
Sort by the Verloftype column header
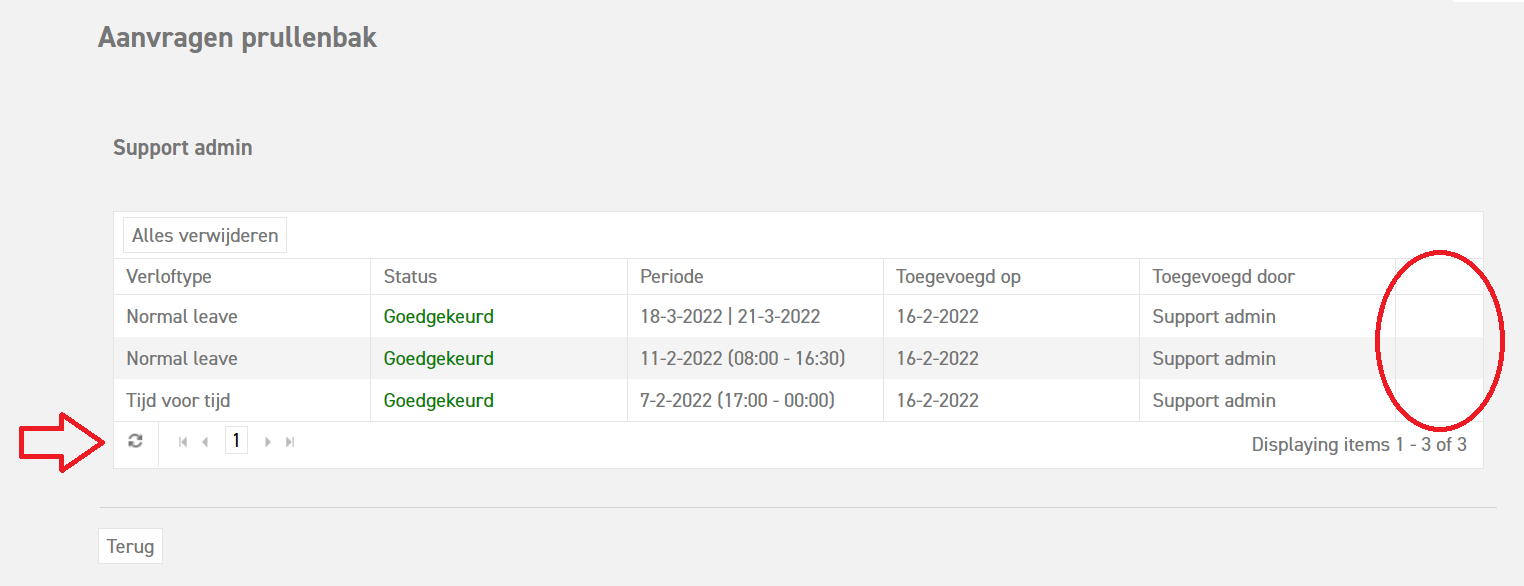169,277
